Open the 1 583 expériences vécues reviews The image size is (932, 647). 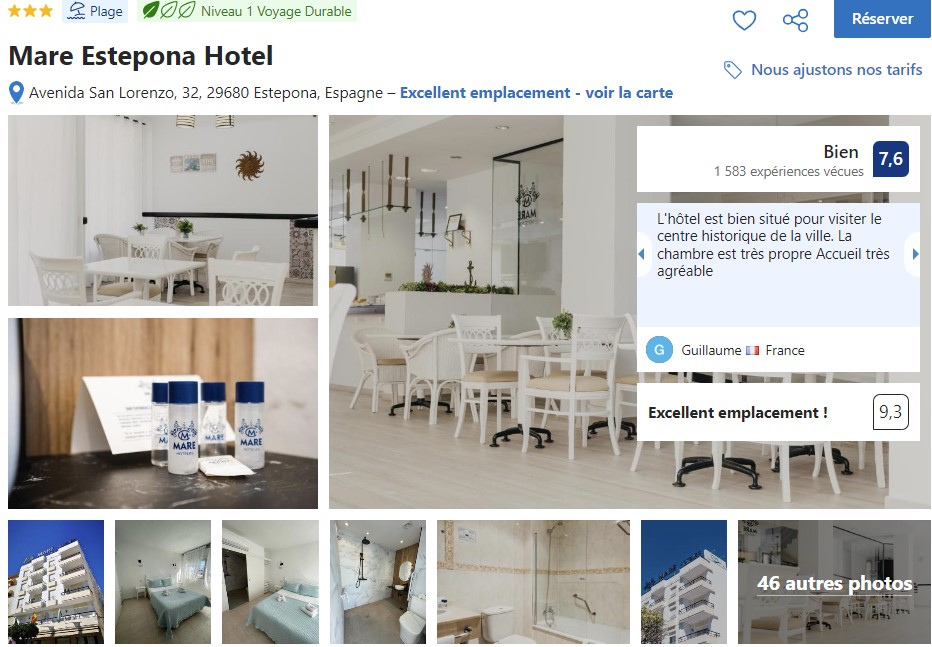point(789,171)
